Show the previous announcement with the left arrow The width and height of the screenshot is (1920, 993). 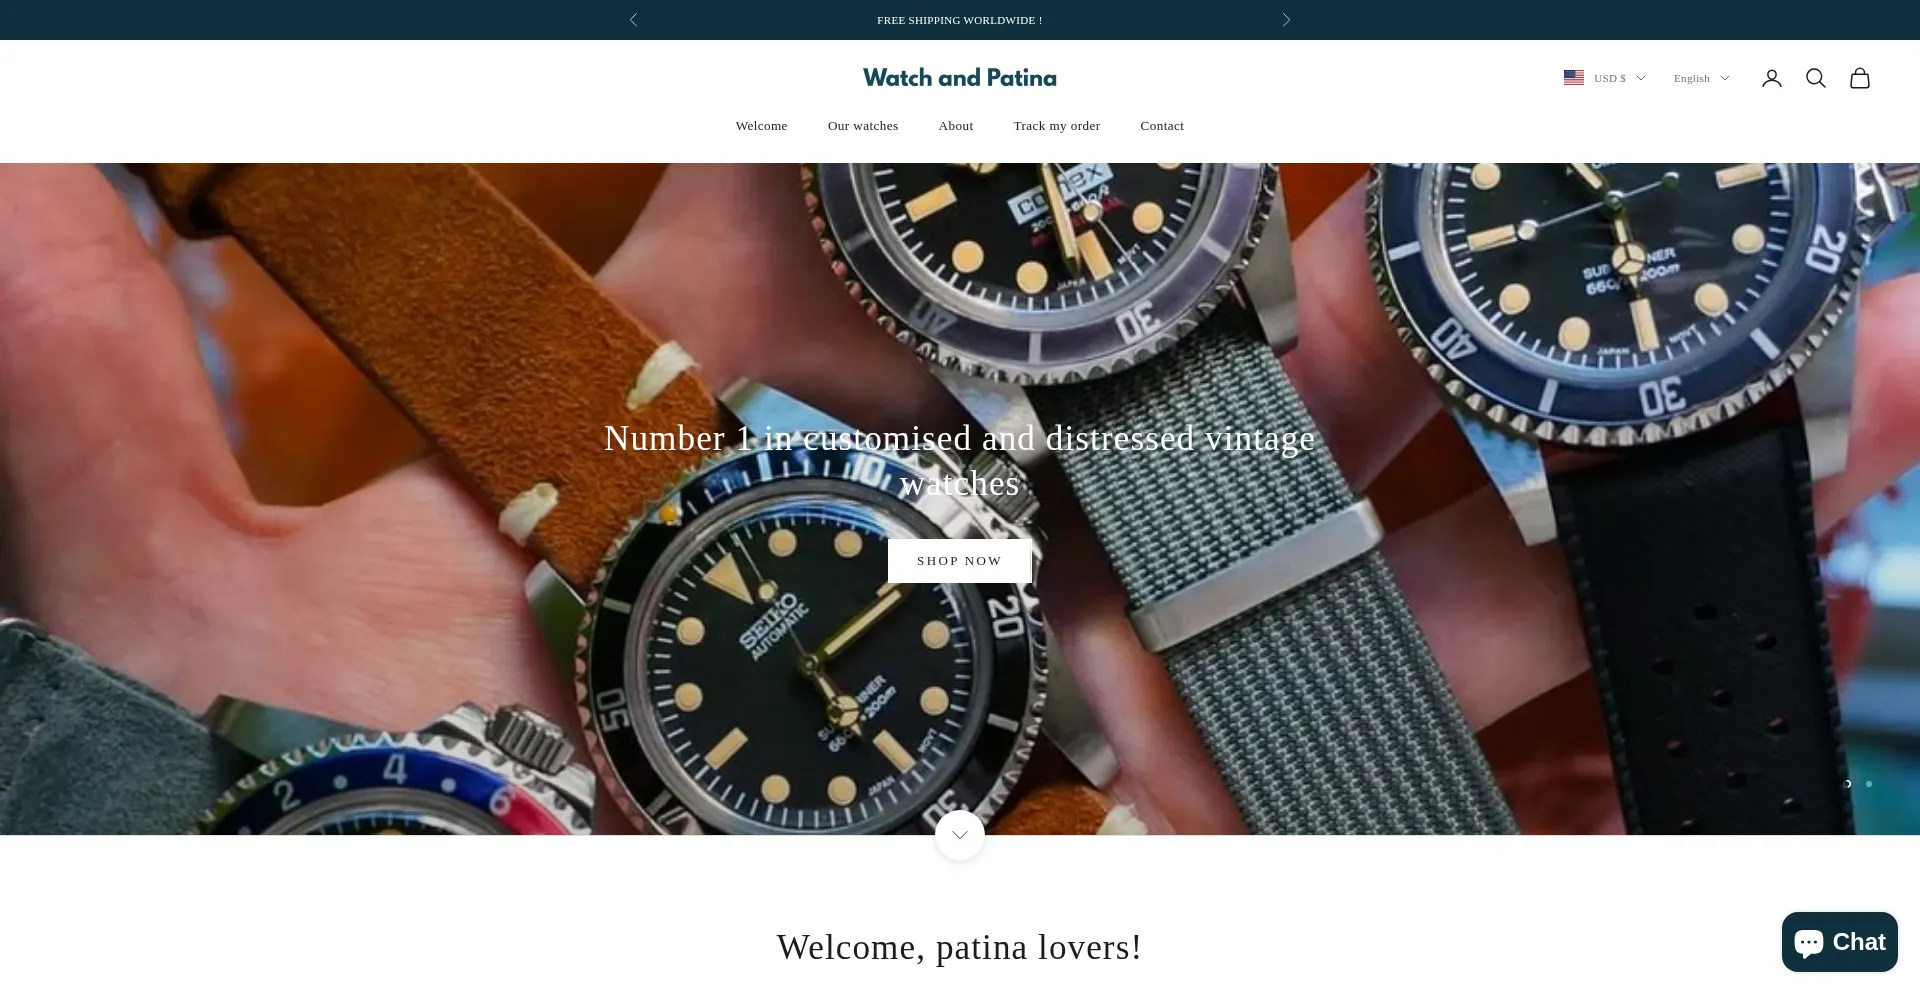pyautogui.click(x=633, y=20)
